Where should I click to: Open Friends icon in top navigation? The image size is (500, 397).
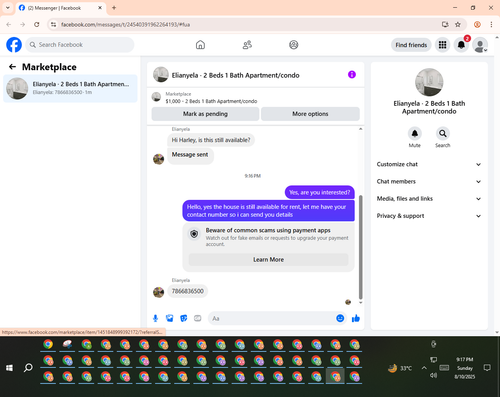pyautogui.click(x=247, y=45)
